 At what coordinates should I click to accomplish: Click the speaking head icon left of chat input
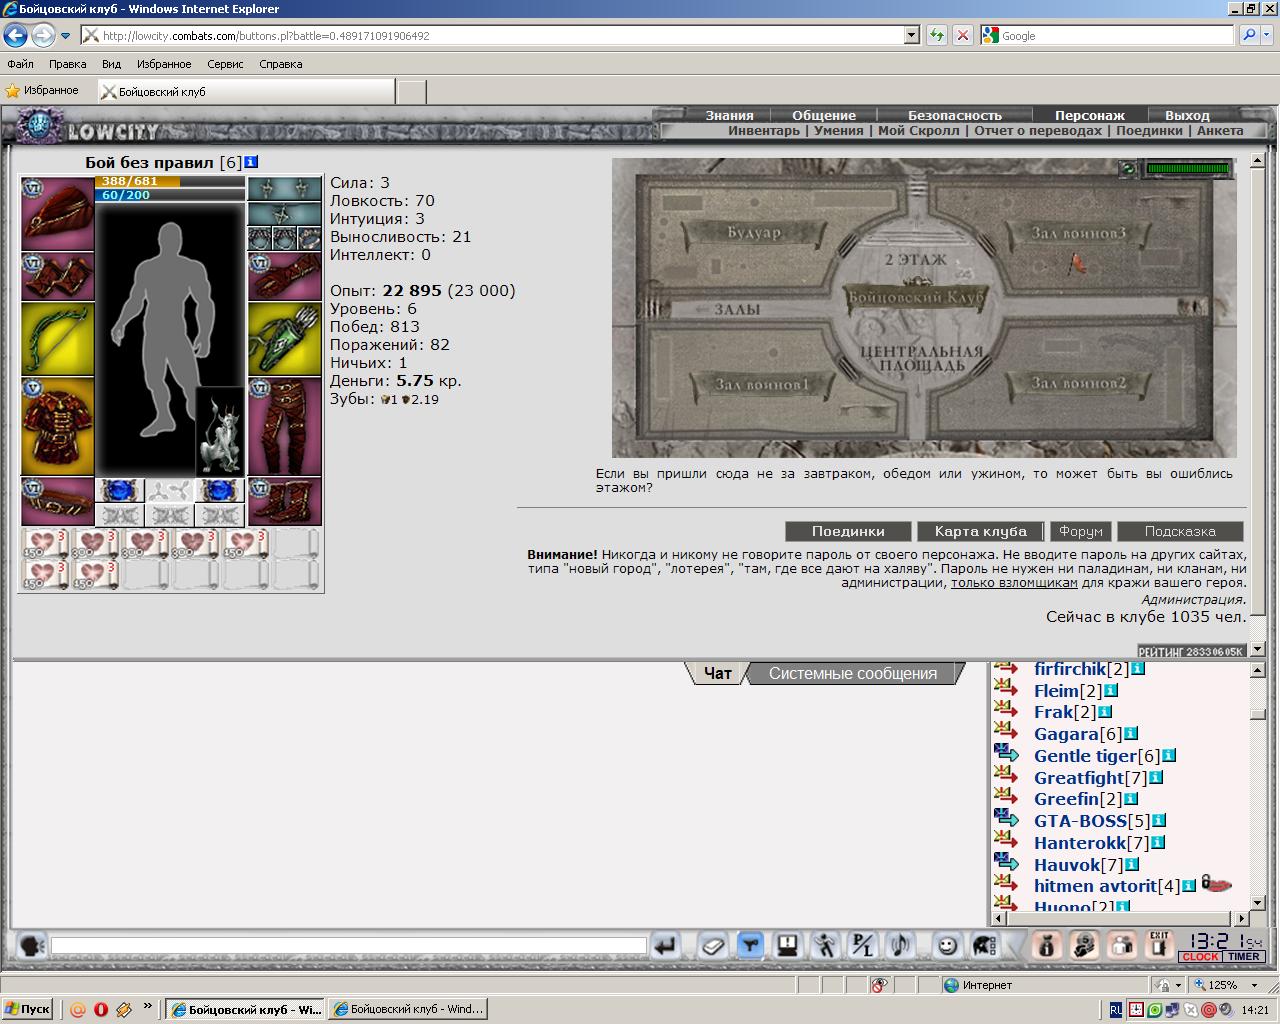click(32, 945)
